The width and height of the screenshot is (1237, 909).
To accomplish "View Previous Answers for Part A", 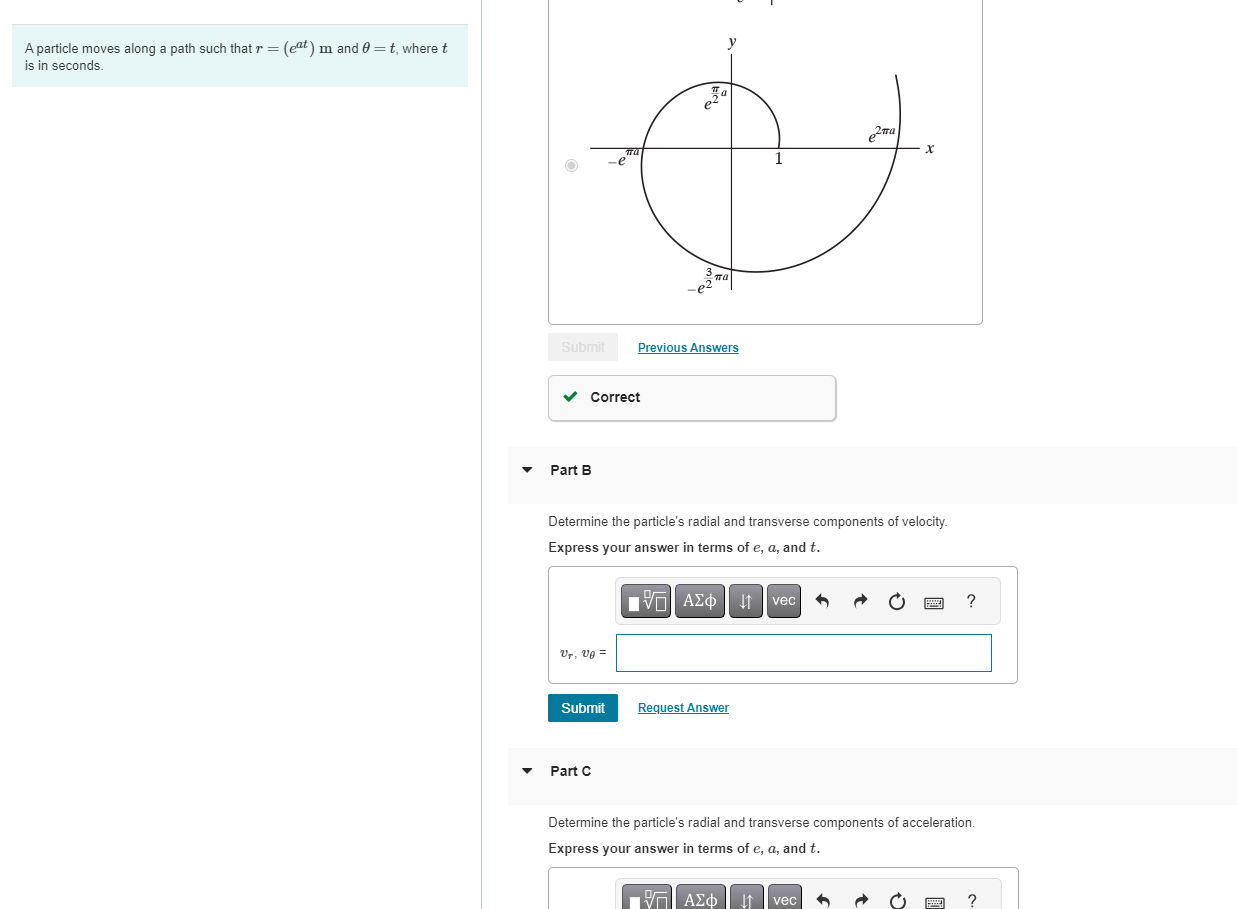I will [688, 348].
